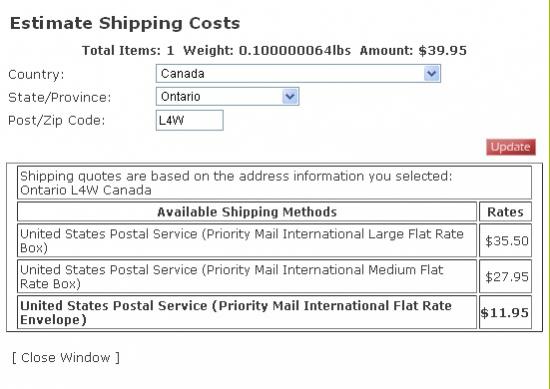Screen dimensions: 550x389
Task: Click the $27.95 rate cell
Action: pyautogui.click(x=505, y=276)
